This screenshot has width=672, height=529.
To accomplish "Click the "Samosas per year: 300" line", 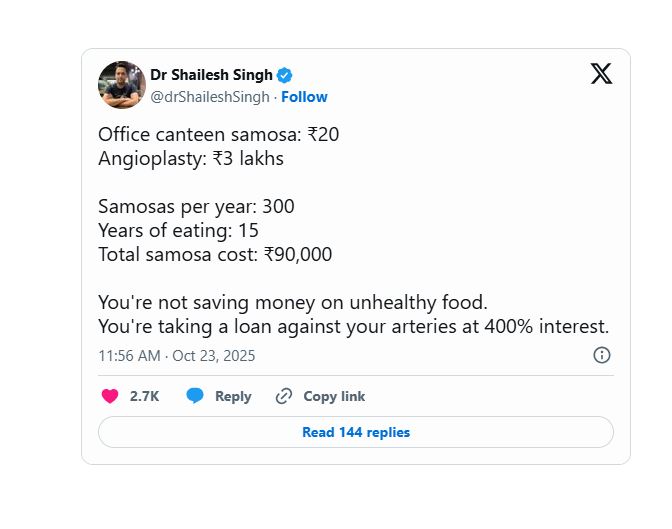I will (196, 207).
